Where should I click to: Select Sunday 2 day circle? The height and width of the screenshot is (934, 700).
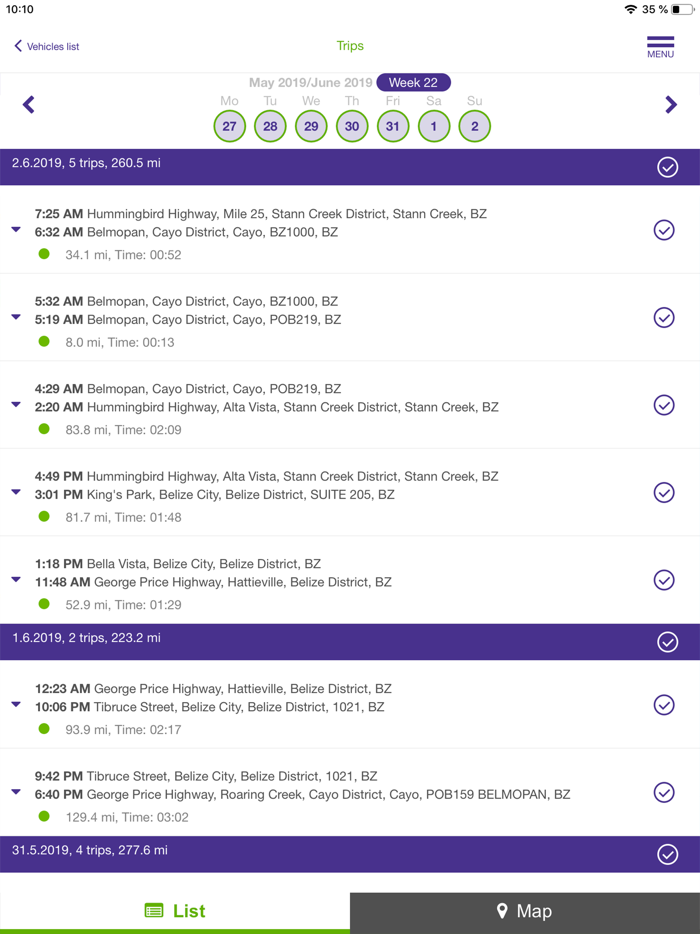tap(475, 126)
